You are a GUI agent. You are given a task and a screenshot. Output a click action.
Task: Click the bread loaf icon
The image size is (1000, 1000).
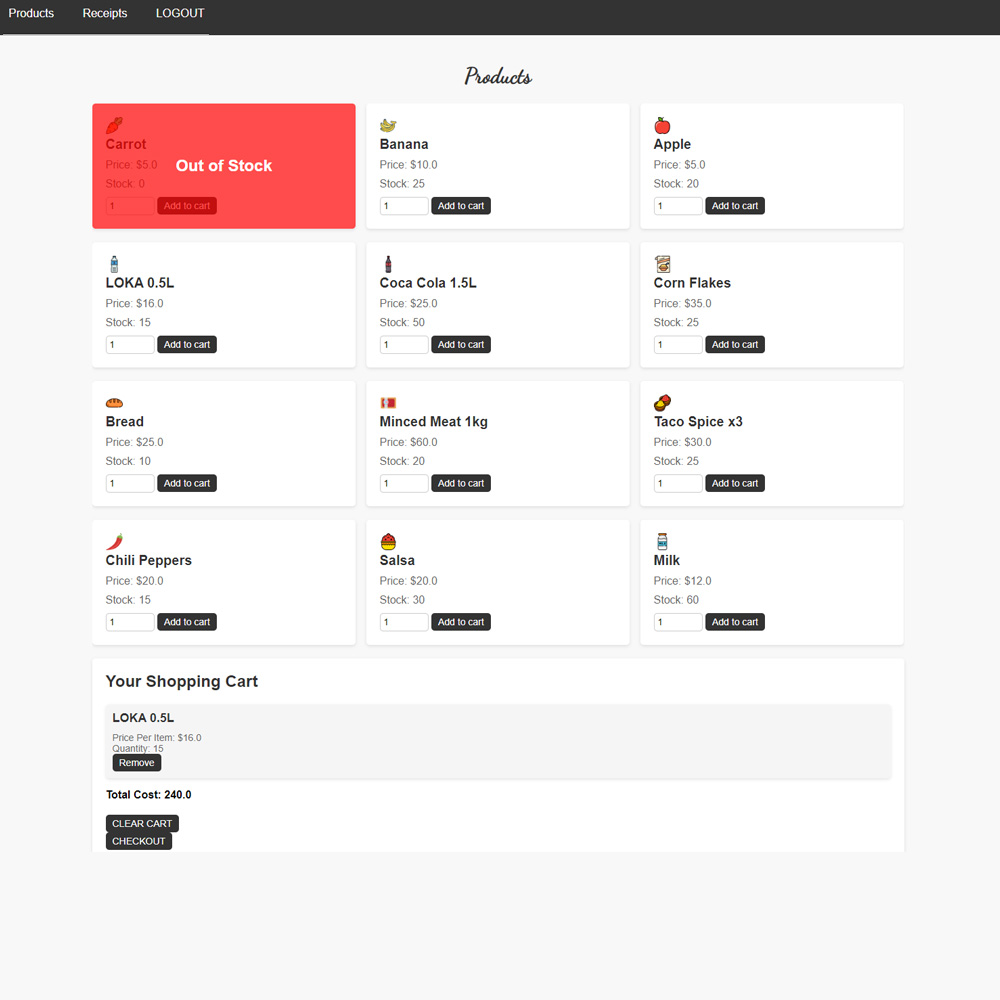114,403
